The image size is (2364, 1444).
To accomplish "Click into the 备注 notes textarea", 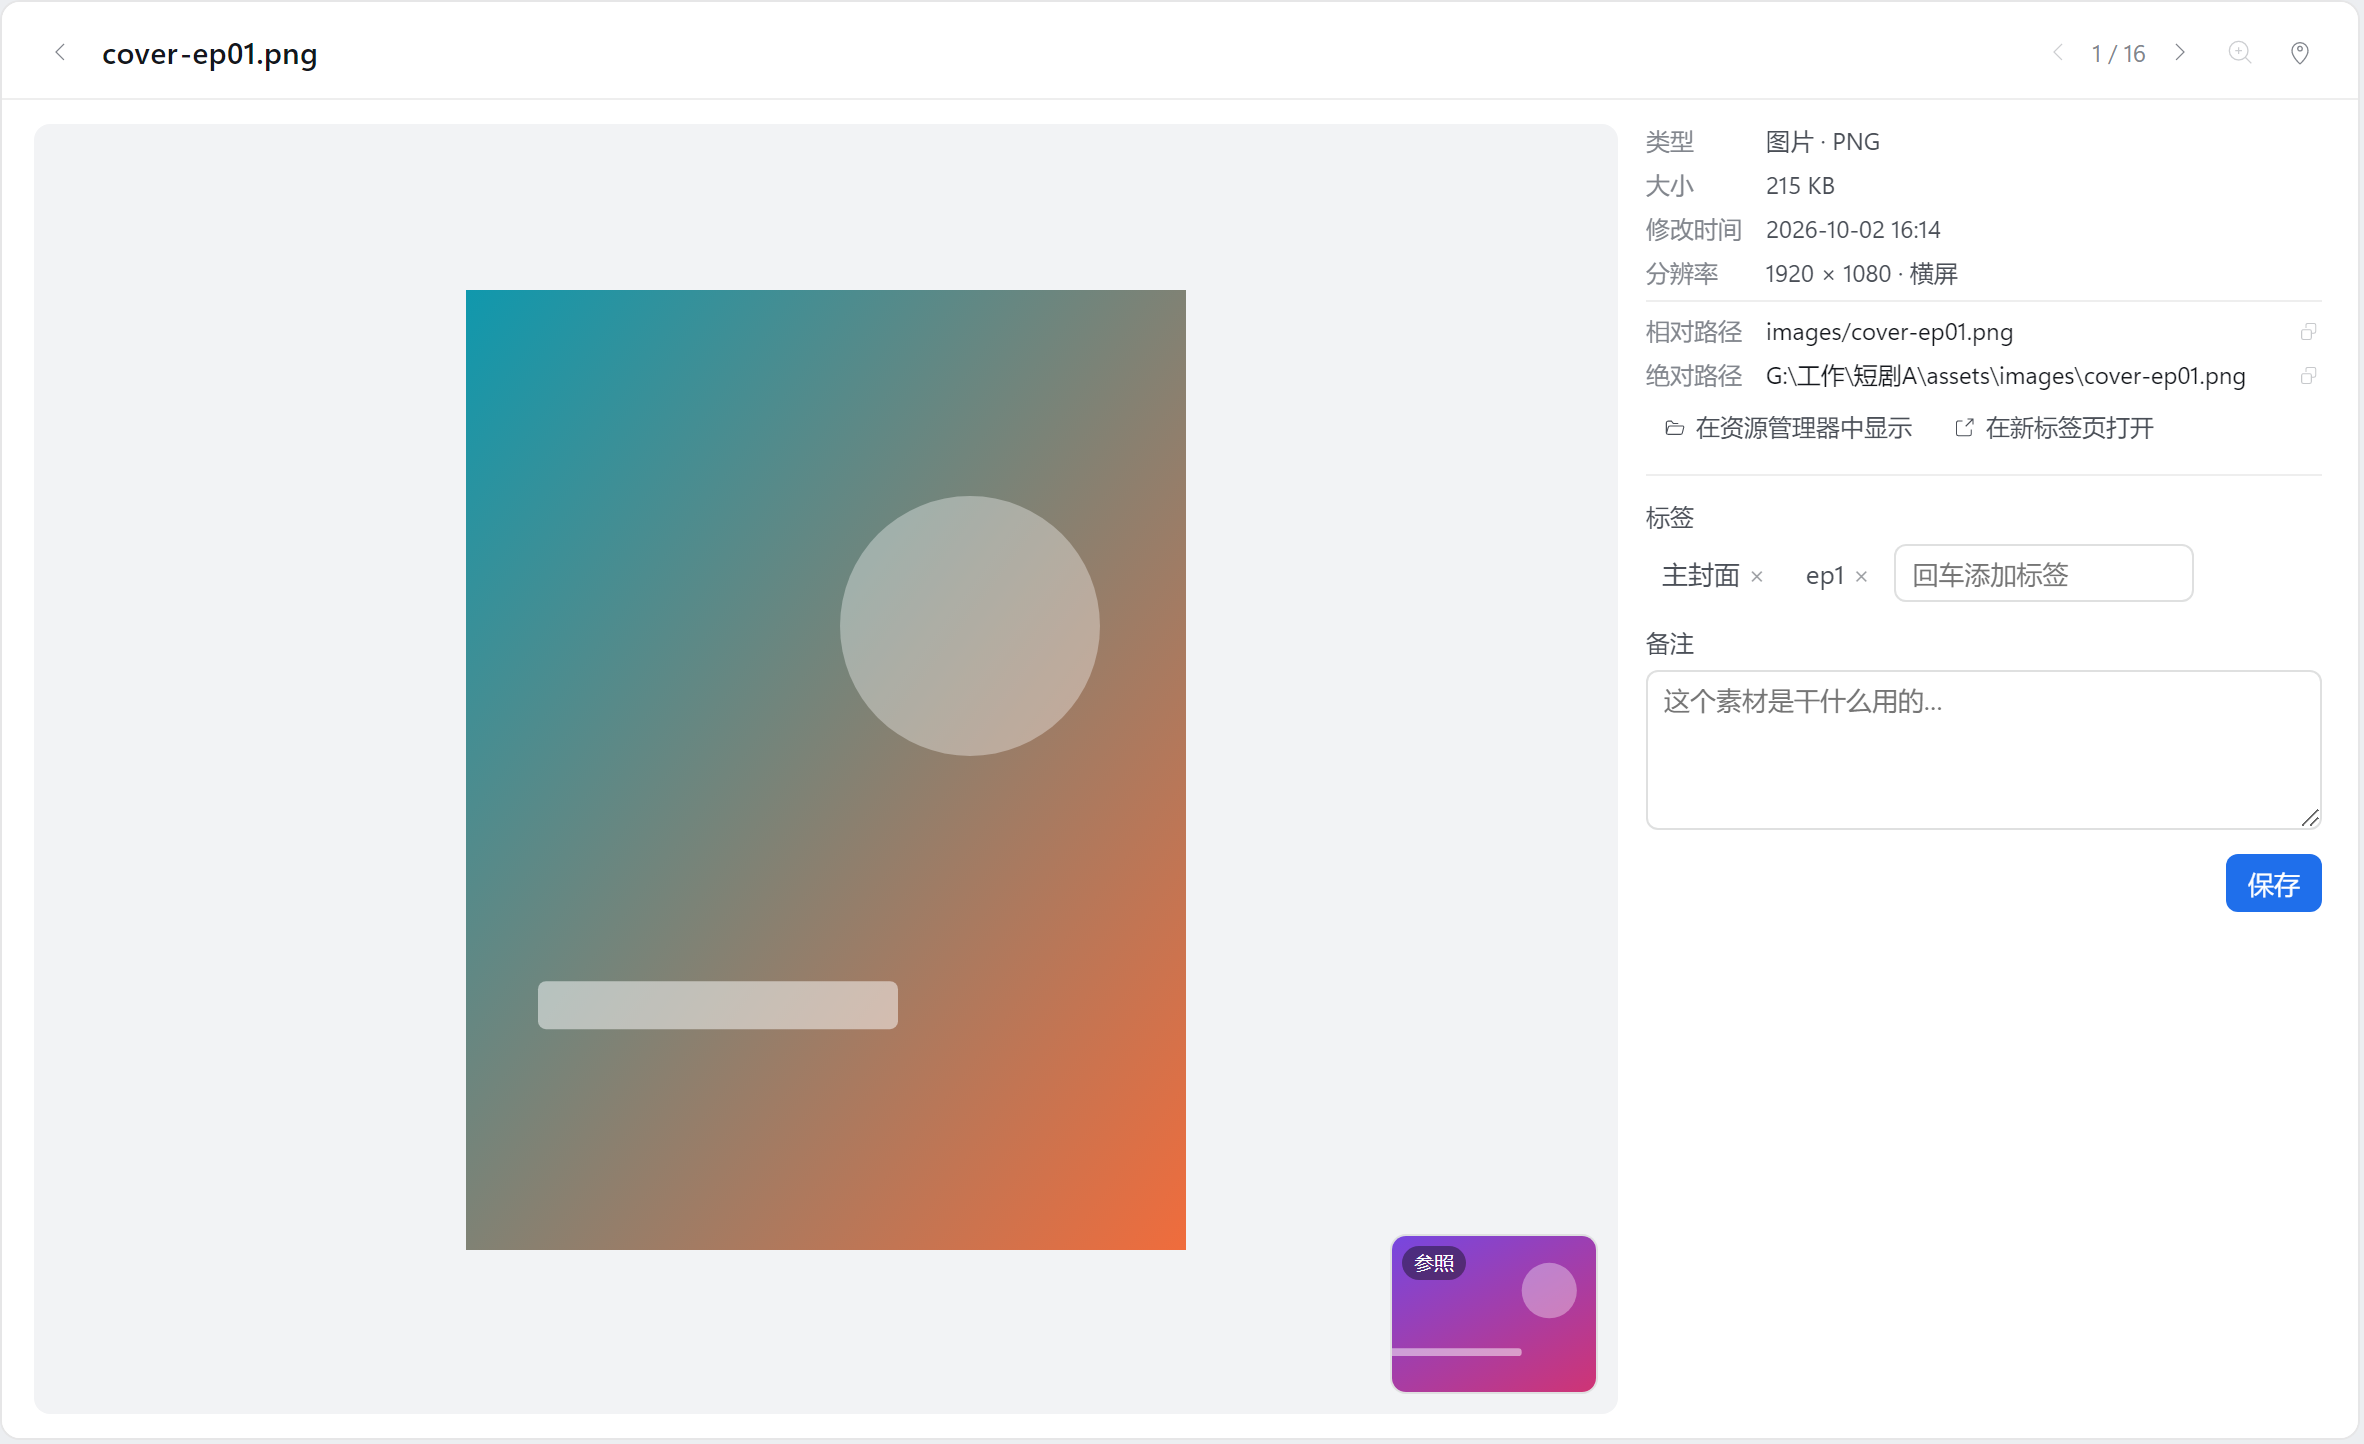I will [x=1983, y=750].
